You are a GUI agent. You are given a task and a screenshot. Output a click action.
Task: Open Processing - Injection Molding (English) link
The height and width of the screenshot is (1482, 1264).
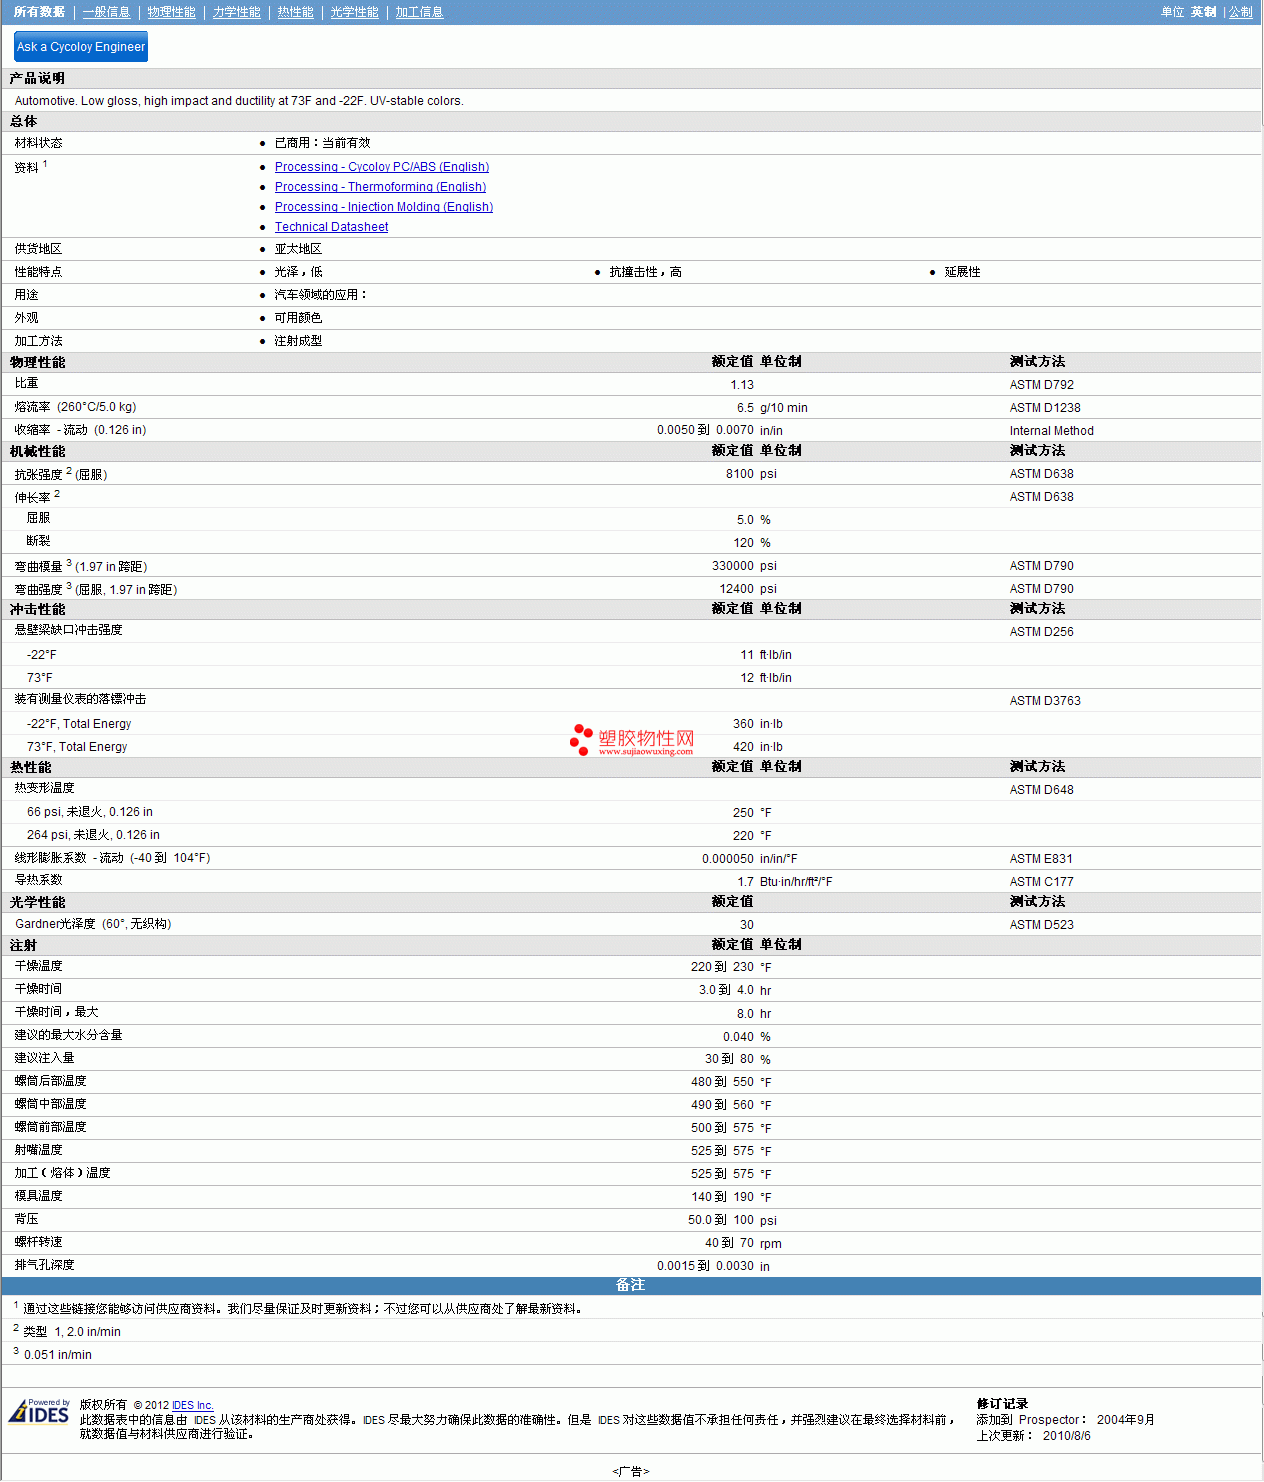pos(384,207)
